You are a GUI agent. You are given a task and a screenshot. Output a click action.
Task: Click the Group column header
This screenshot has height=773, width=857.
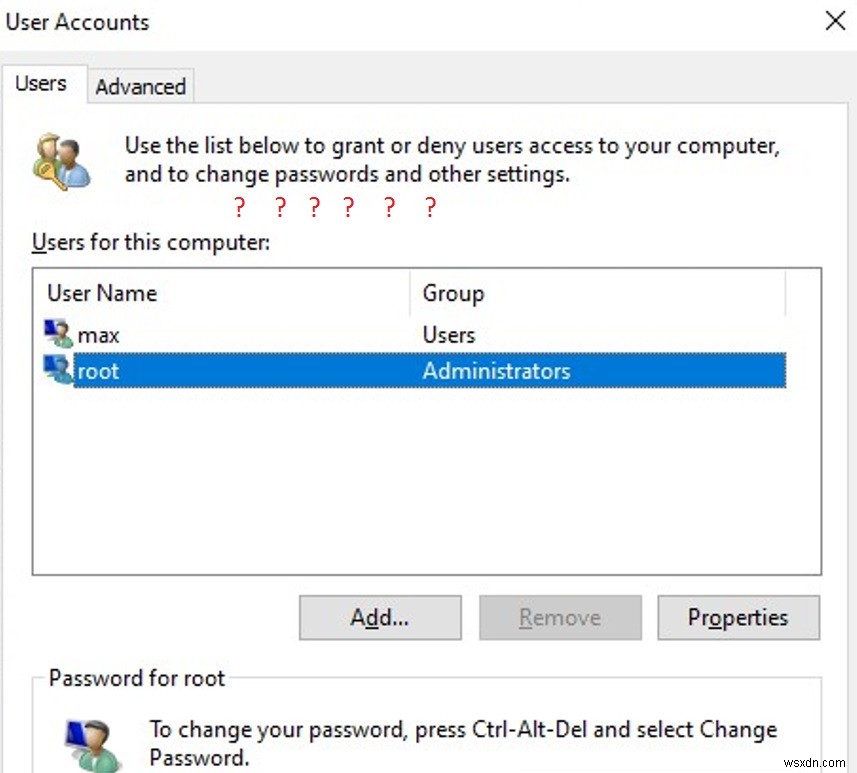(x=453, y=293)
